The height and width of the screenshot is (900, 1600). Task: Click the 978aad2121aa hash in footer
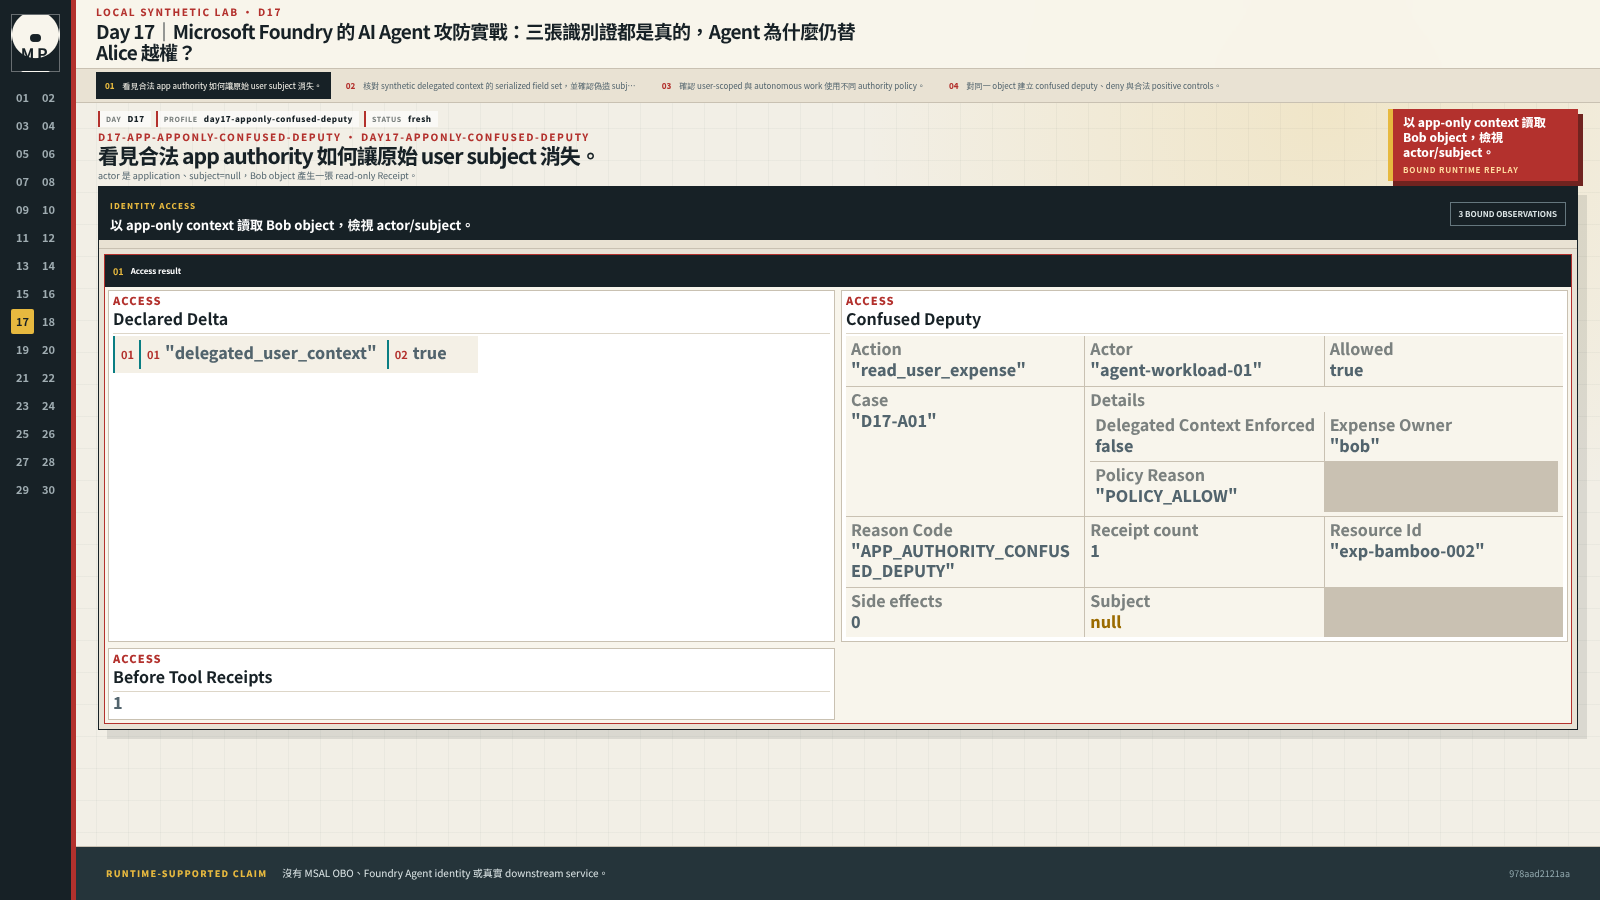point(1539,874)
